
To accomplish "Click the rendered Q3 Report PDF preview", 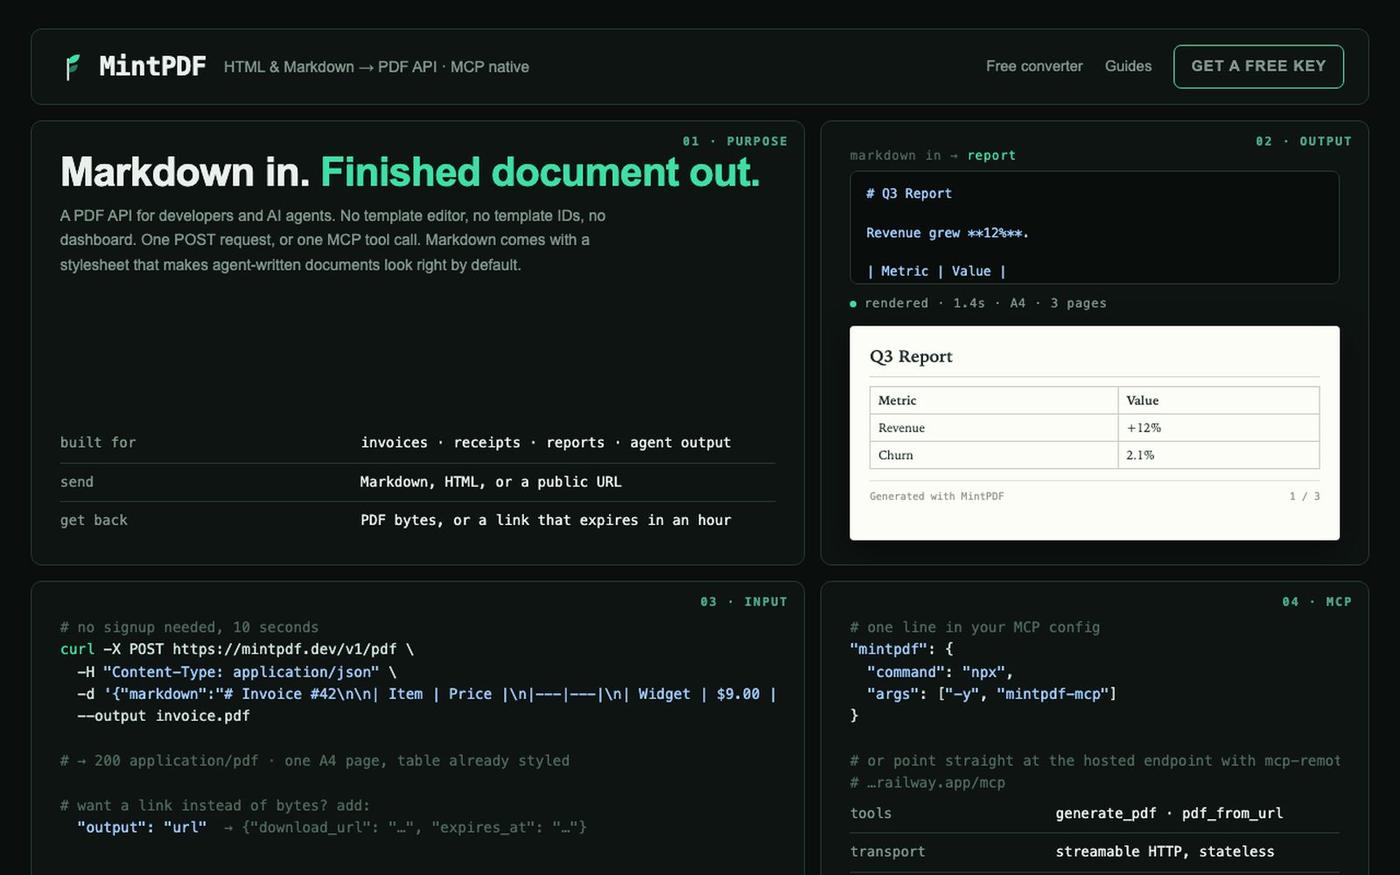I will click(x=1094, y=433).
